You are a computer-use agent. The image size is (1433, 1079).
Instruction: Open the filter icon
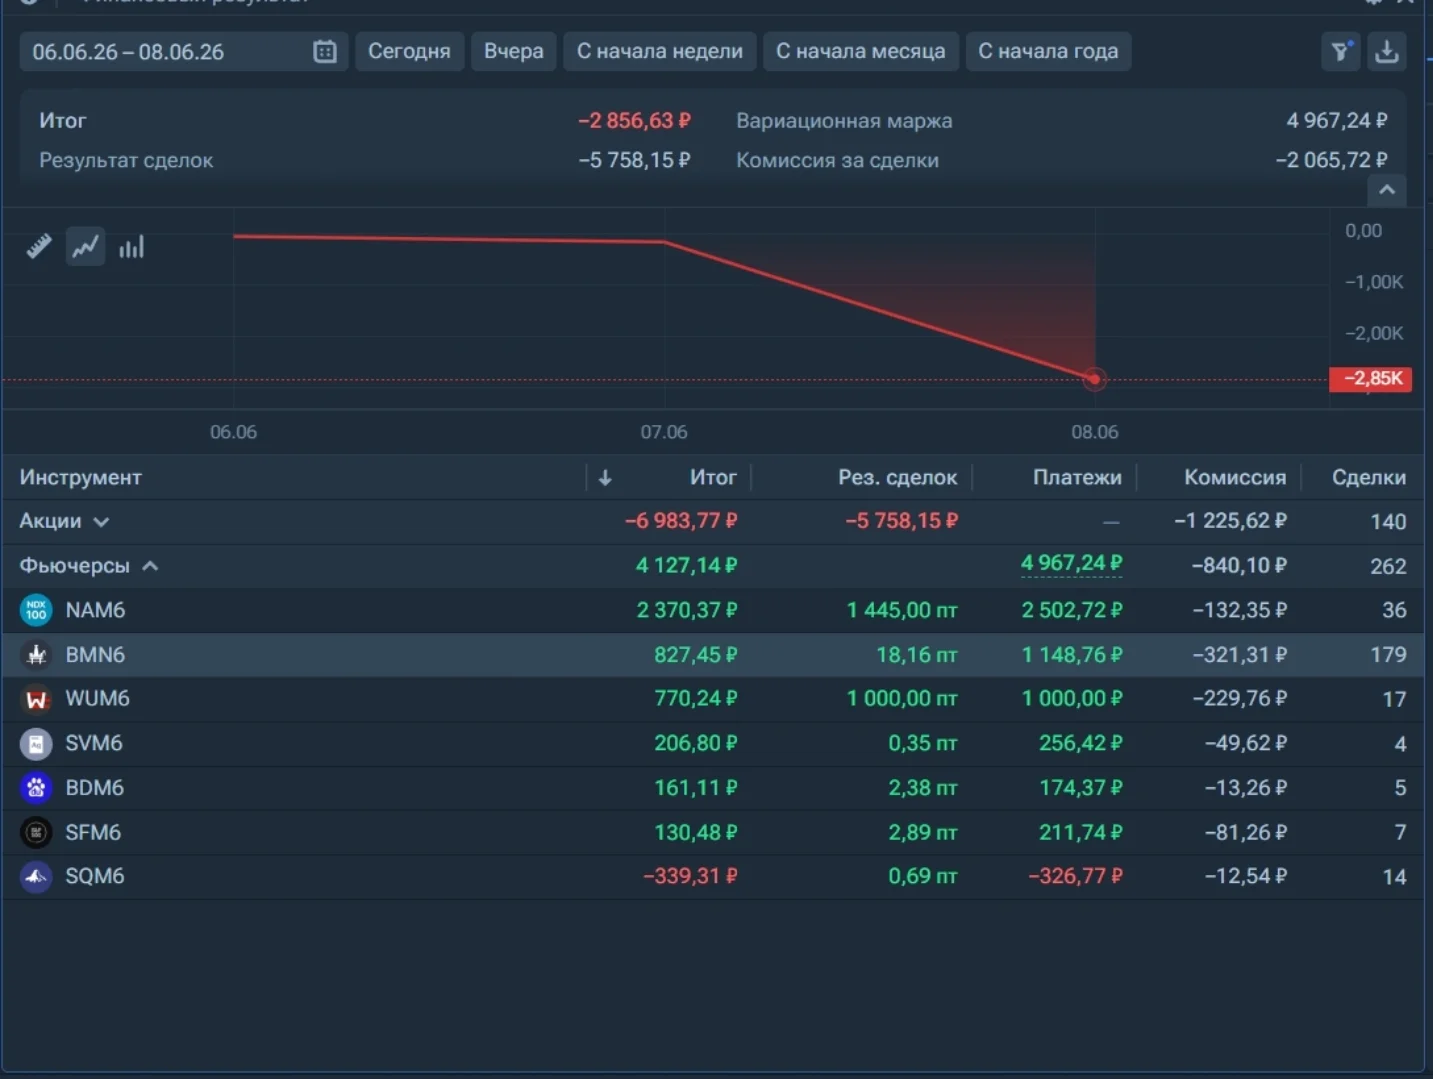pos(1341,51)
